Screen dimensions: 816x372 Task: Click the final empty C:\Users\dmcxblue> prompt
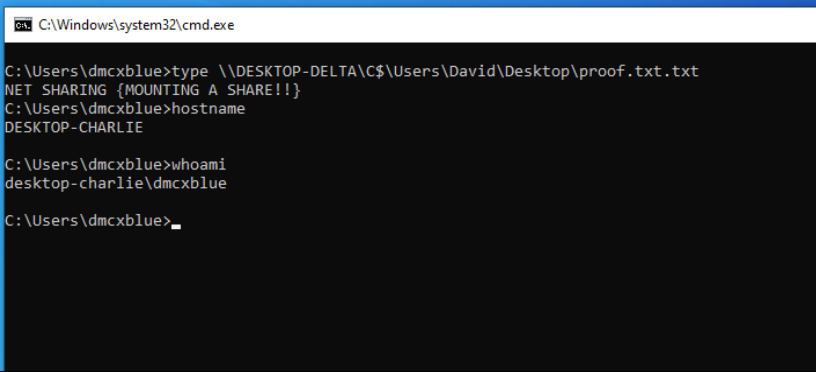click(x=88, y=221)
